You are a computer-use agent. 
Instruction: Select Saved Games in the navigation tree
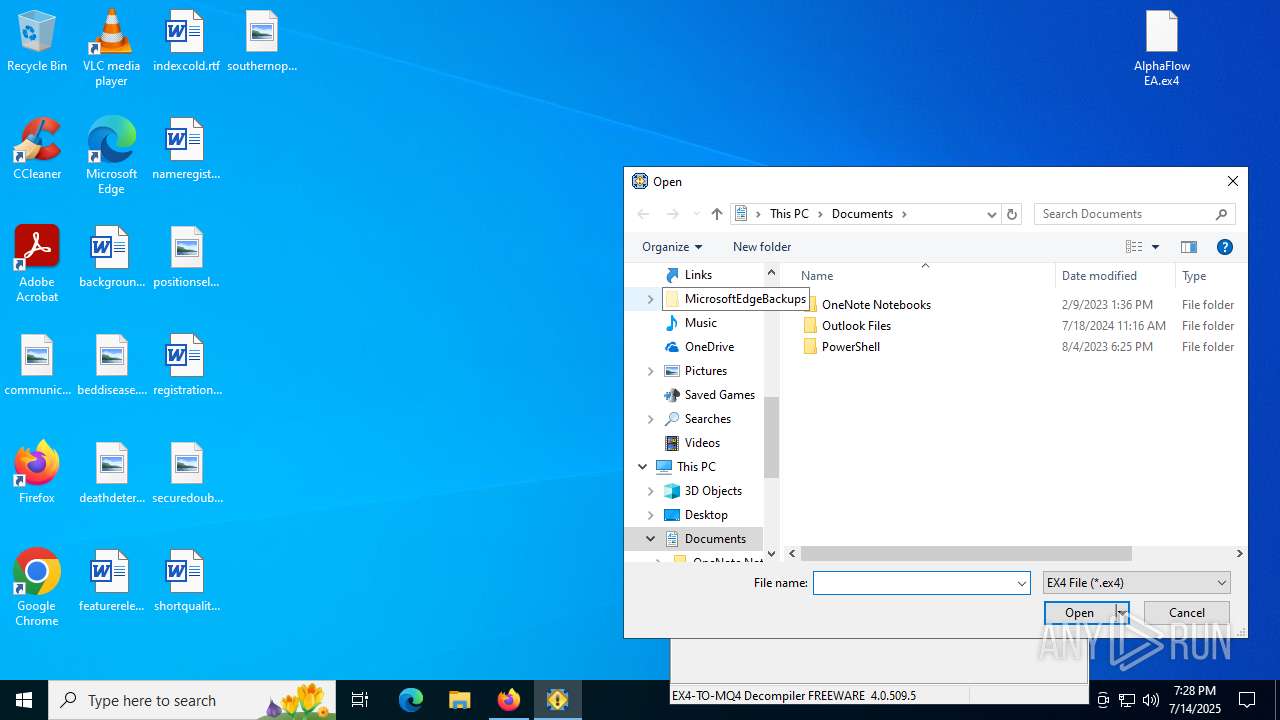point(719,395)
